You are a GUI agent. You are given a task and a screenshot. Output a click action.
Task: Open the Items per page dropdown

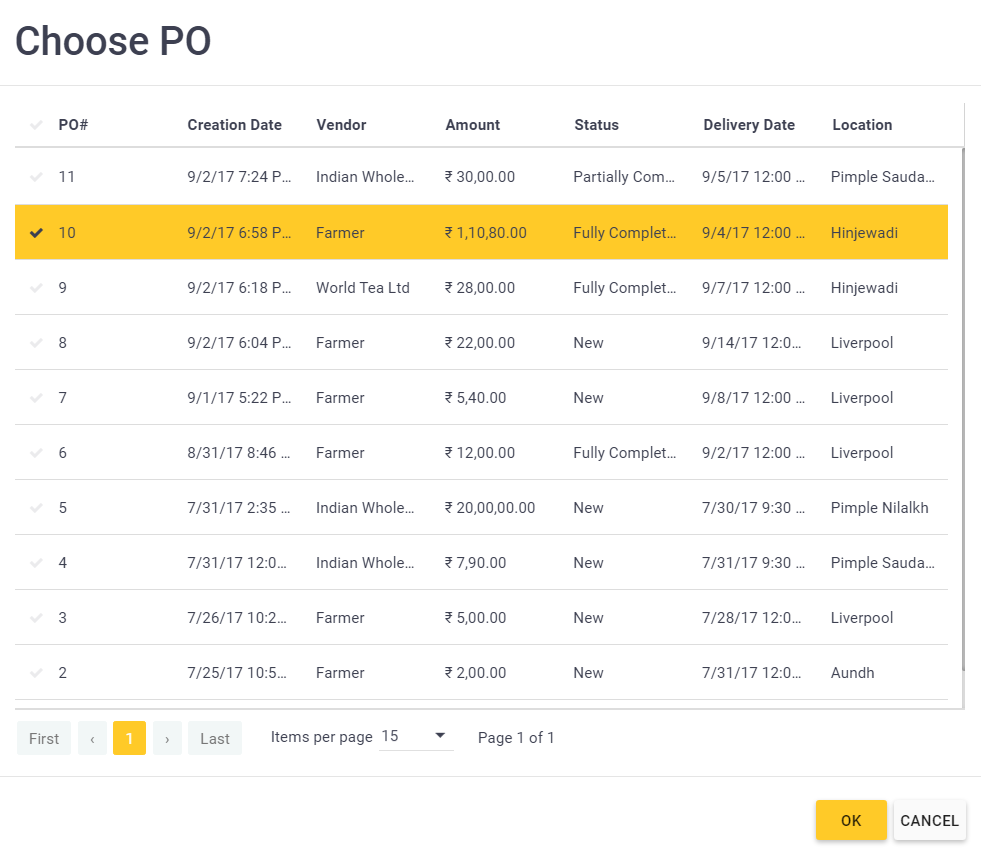pyautogui.click(x=416, y=737)
